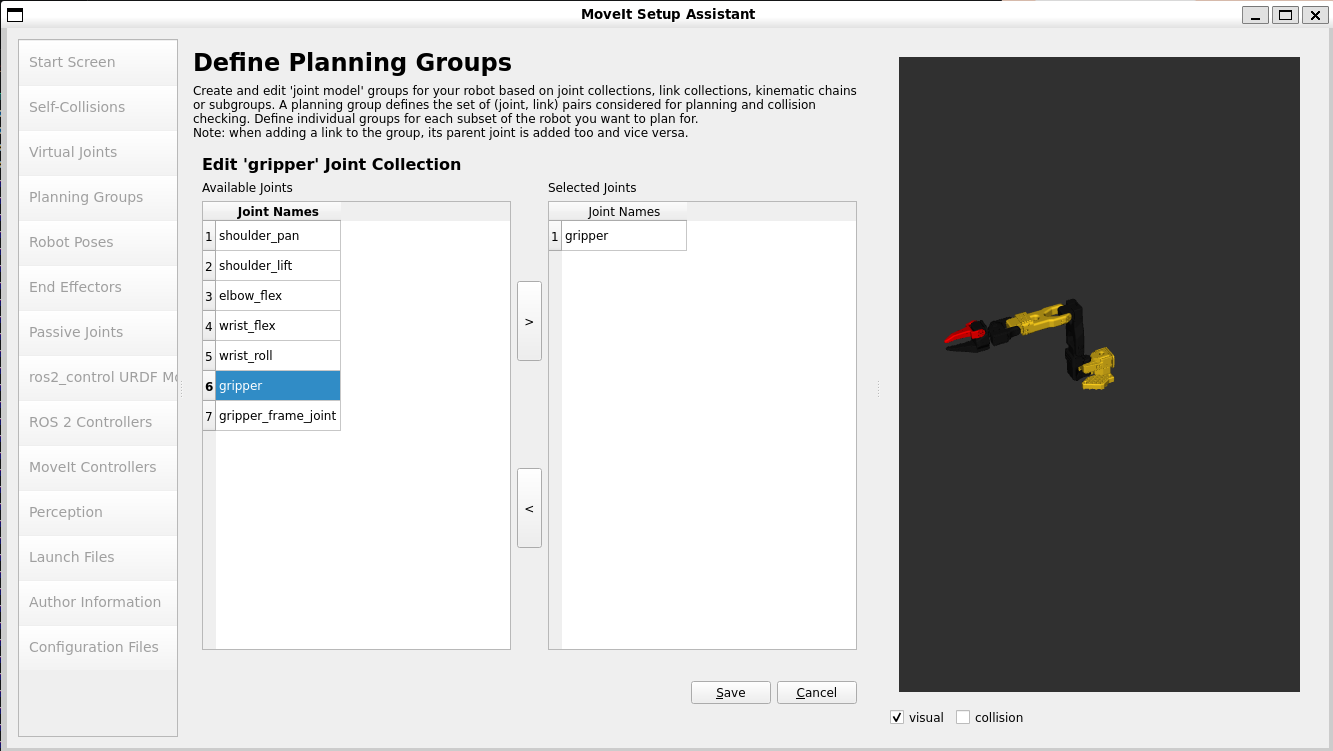
Task: Go to End Effectors step
Action: (98, 287)
